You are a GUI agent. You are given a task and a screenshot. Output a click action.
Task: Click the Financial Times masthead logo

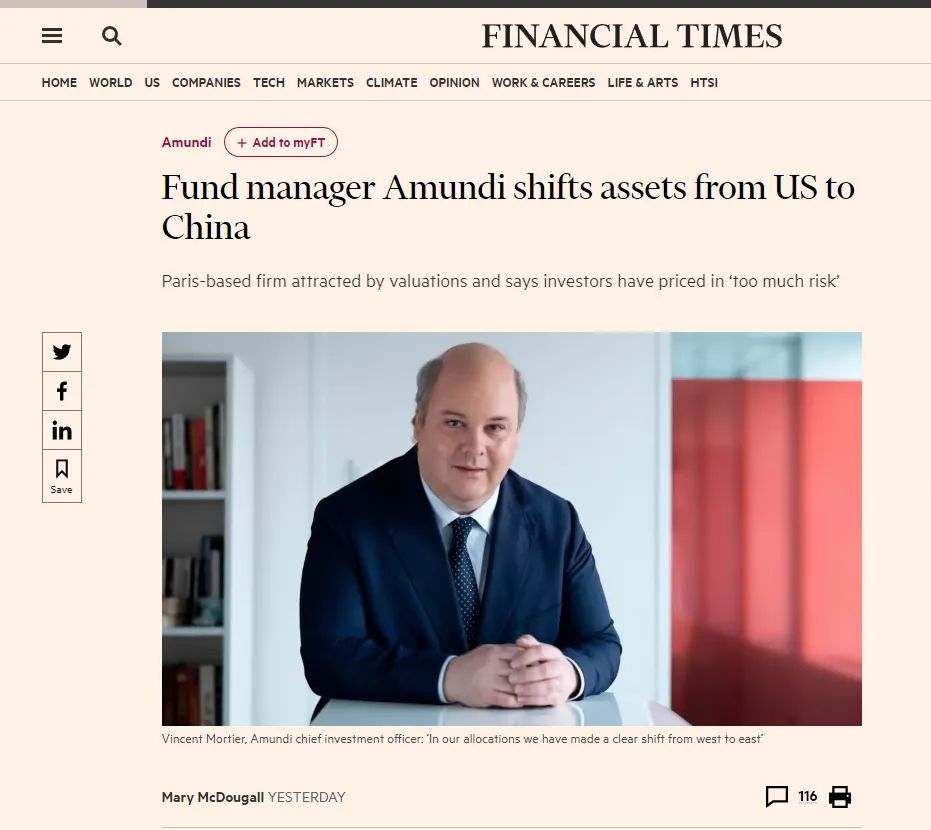(632, 36)
